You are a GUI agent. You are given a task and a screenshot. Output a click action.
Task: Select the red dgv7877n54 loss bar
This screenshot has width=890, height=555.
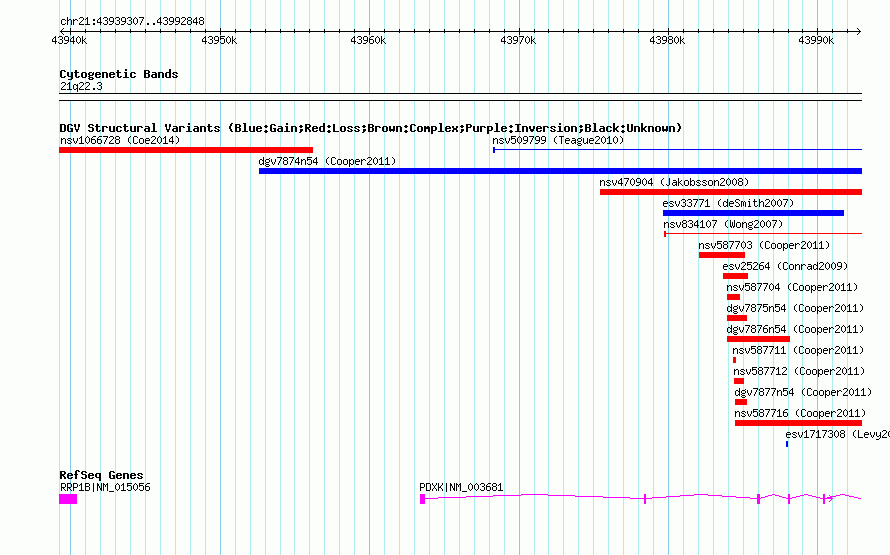[741, 402]
